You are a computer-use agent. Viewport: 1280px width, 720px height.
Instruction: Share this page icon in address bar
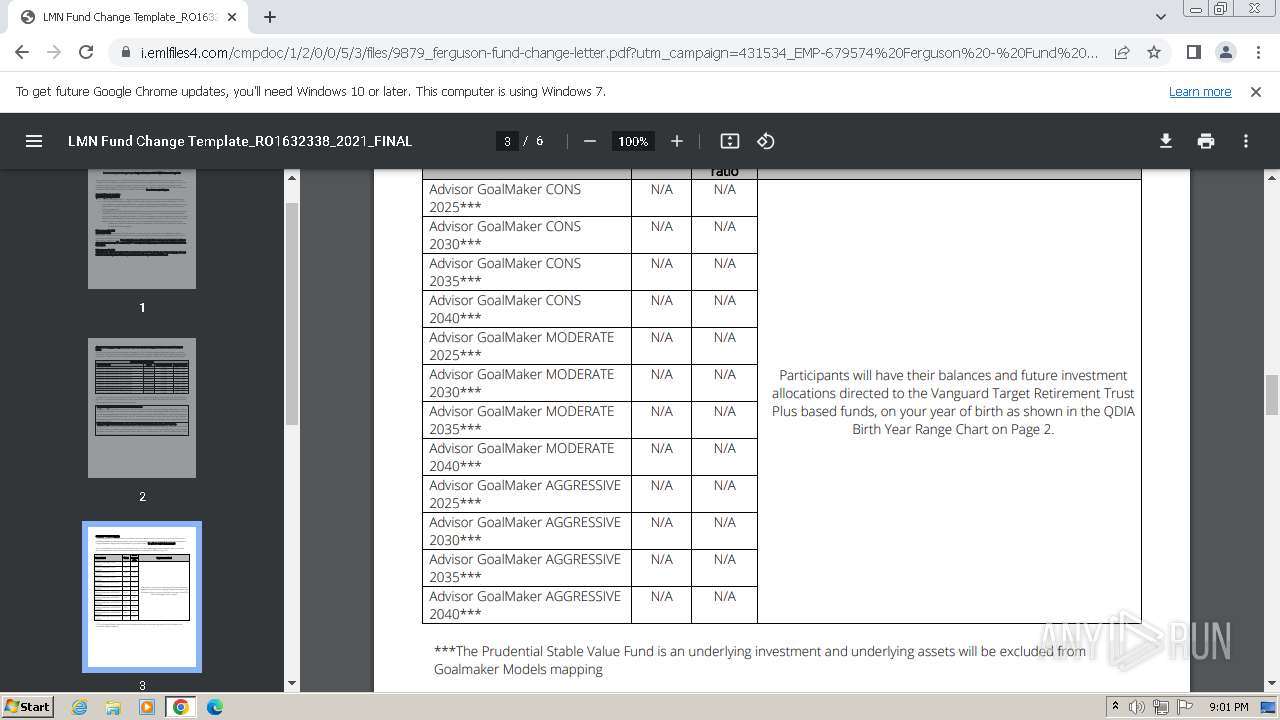(1122, 52)
